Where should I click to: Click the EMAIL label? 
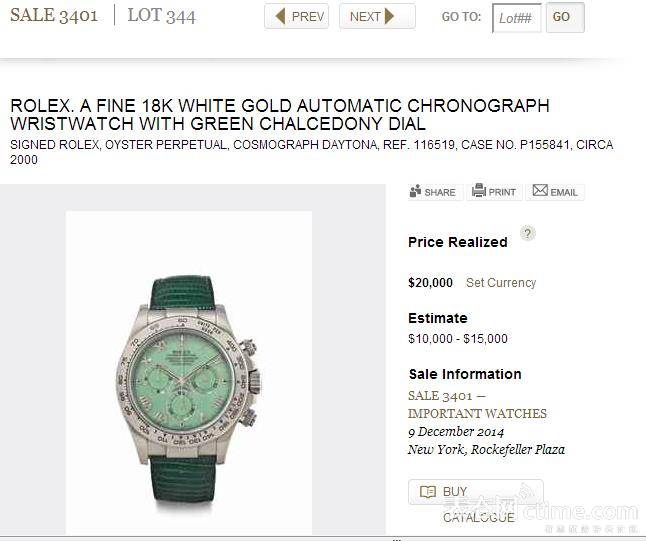[x=564, y=192]
